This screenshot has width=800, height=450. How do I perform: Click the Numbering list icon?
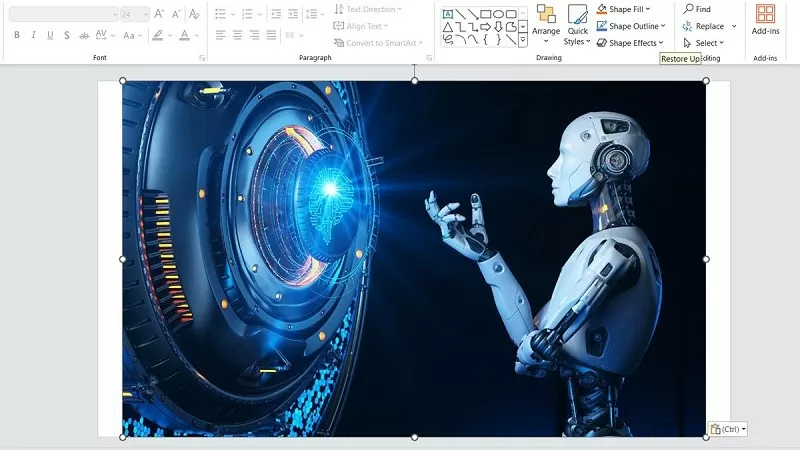click(247, 14)
